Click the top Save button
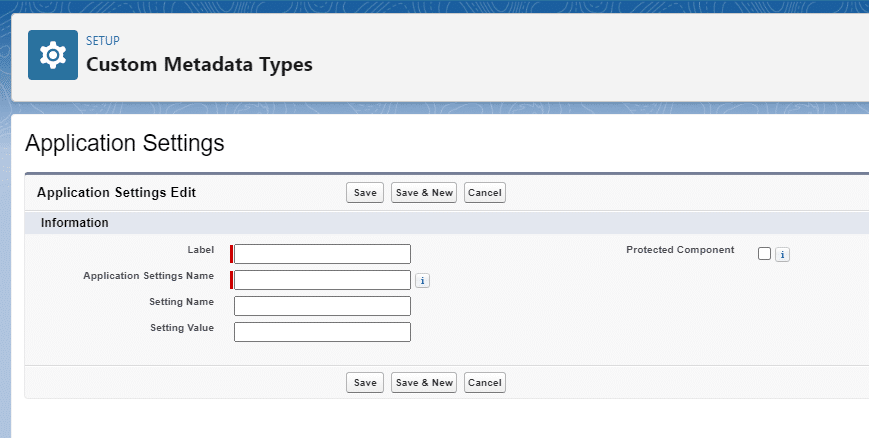 click(x=365, y=193)
